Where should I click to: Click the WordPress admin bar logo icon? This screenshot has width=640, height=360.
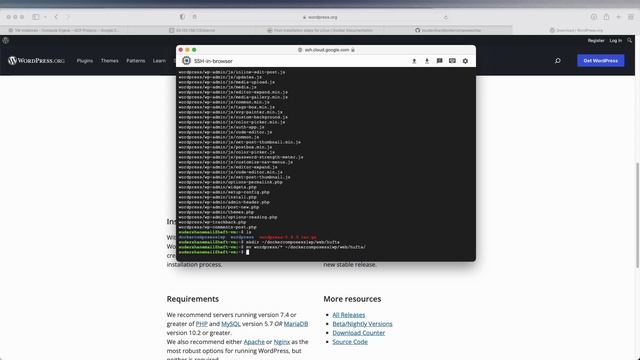[6, 40]
